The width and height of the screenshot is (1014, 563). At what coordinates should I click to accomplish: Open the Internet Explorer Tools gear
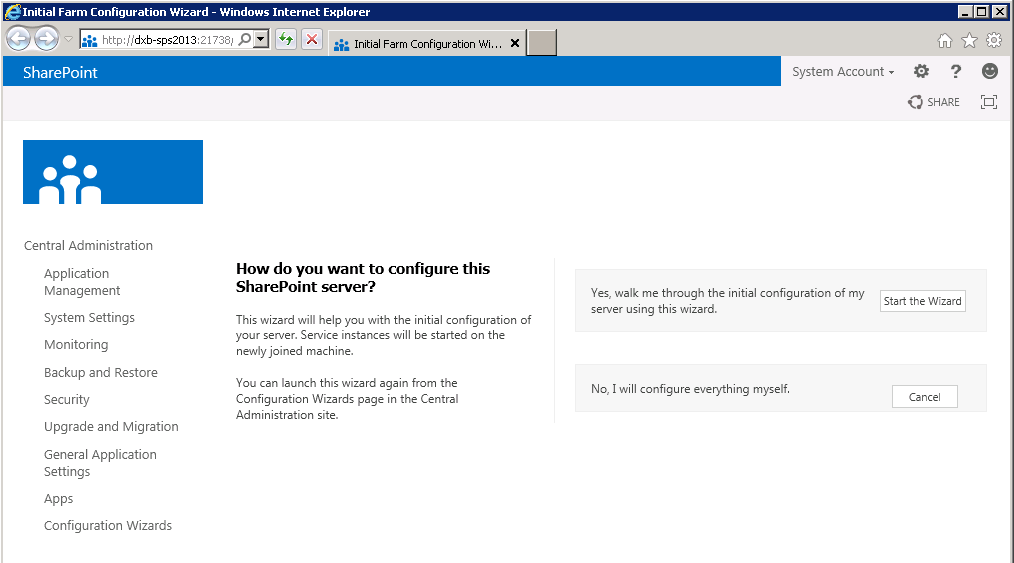coord(994,41)
